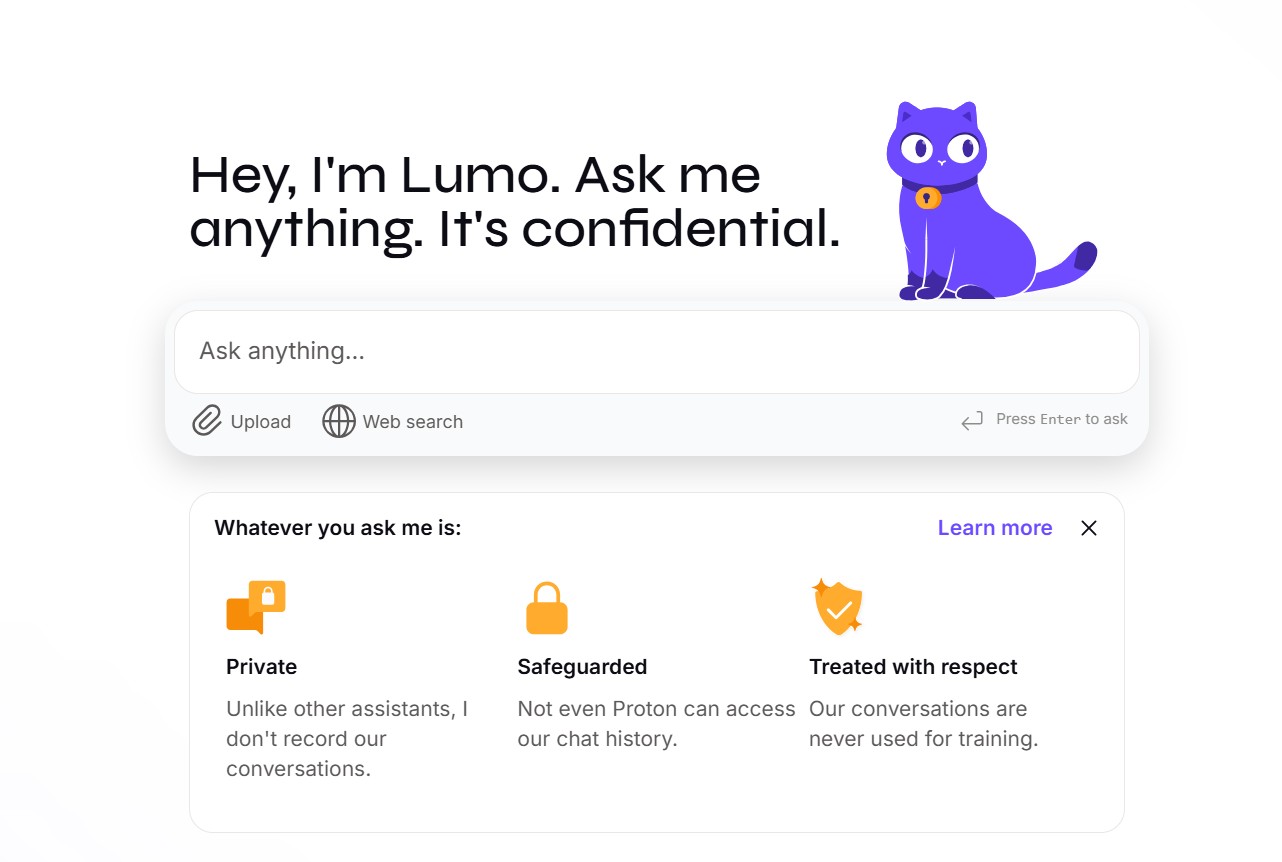
Task: Select the Upload button label
Action: pos(261,422)
